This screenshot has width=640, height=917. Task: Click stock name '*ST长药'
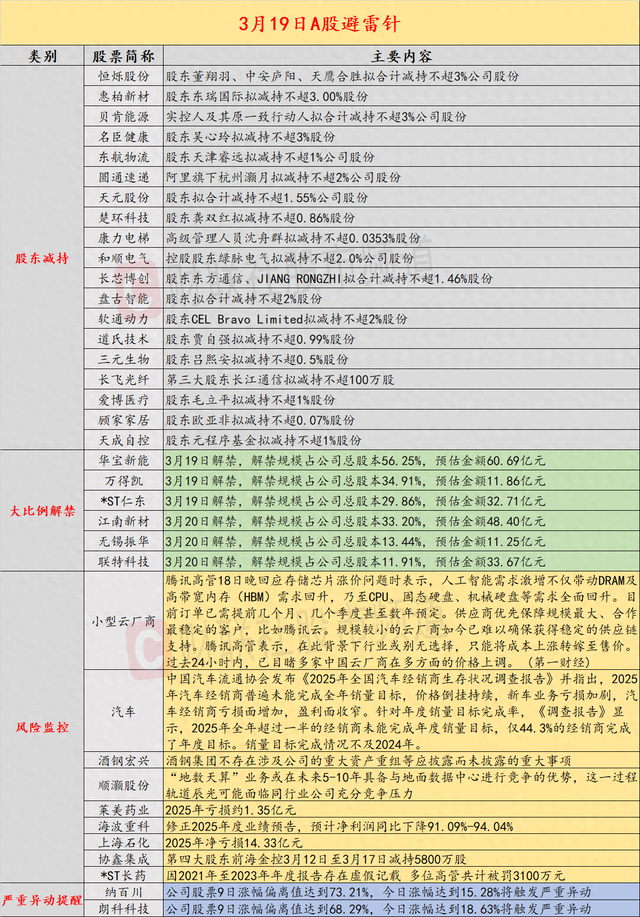tap(123, 875)
